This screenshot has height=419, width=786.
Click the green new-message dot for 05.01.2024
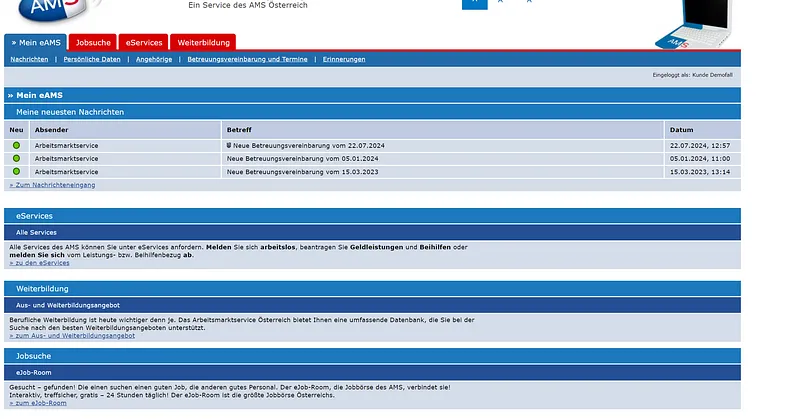point(17,158)
